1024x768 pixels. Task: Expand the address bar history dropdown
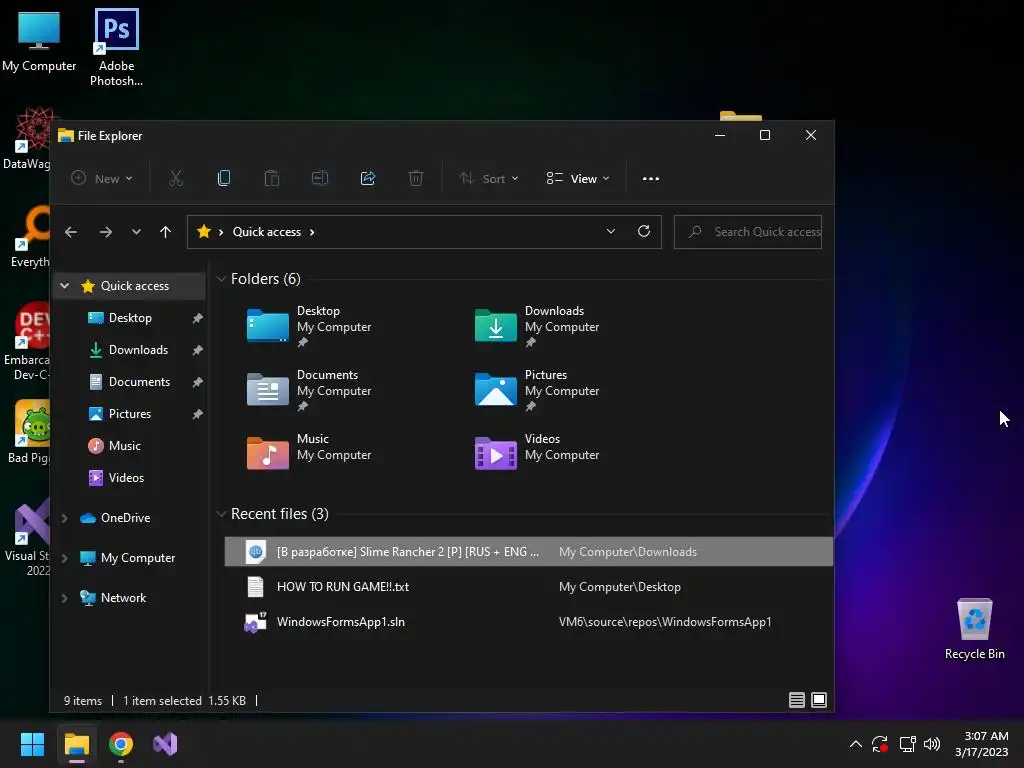tap(611, 231)
